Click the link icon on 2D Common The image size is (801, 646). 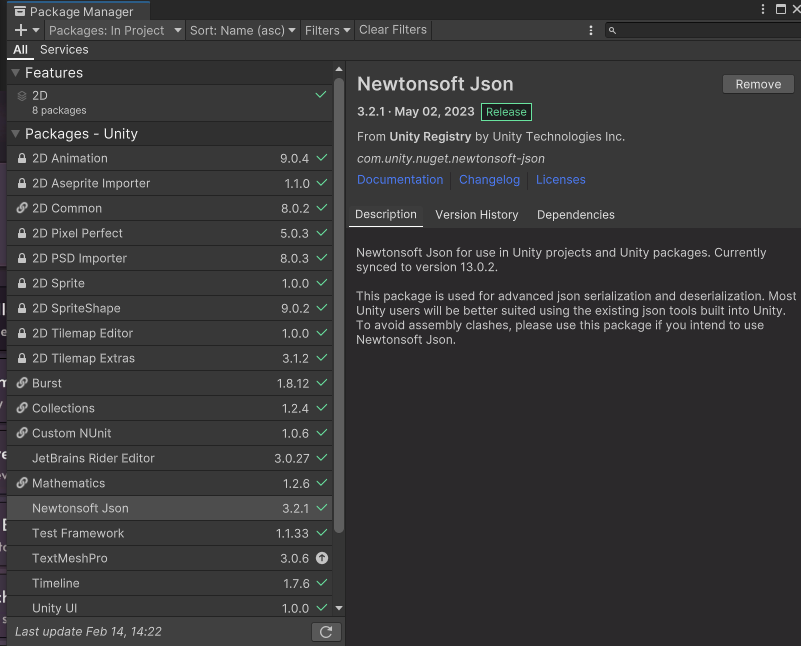[x=21, y=208]
